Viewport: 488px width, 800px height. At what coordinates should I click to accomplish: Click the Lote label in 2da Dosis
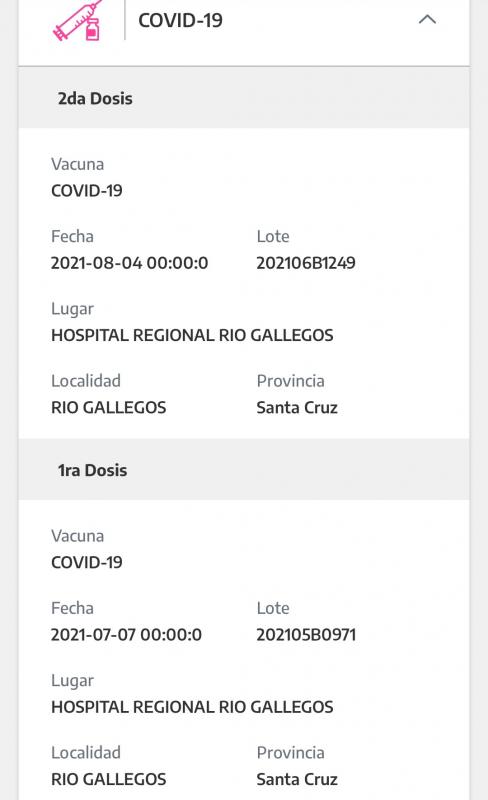[x=273, y=236]
